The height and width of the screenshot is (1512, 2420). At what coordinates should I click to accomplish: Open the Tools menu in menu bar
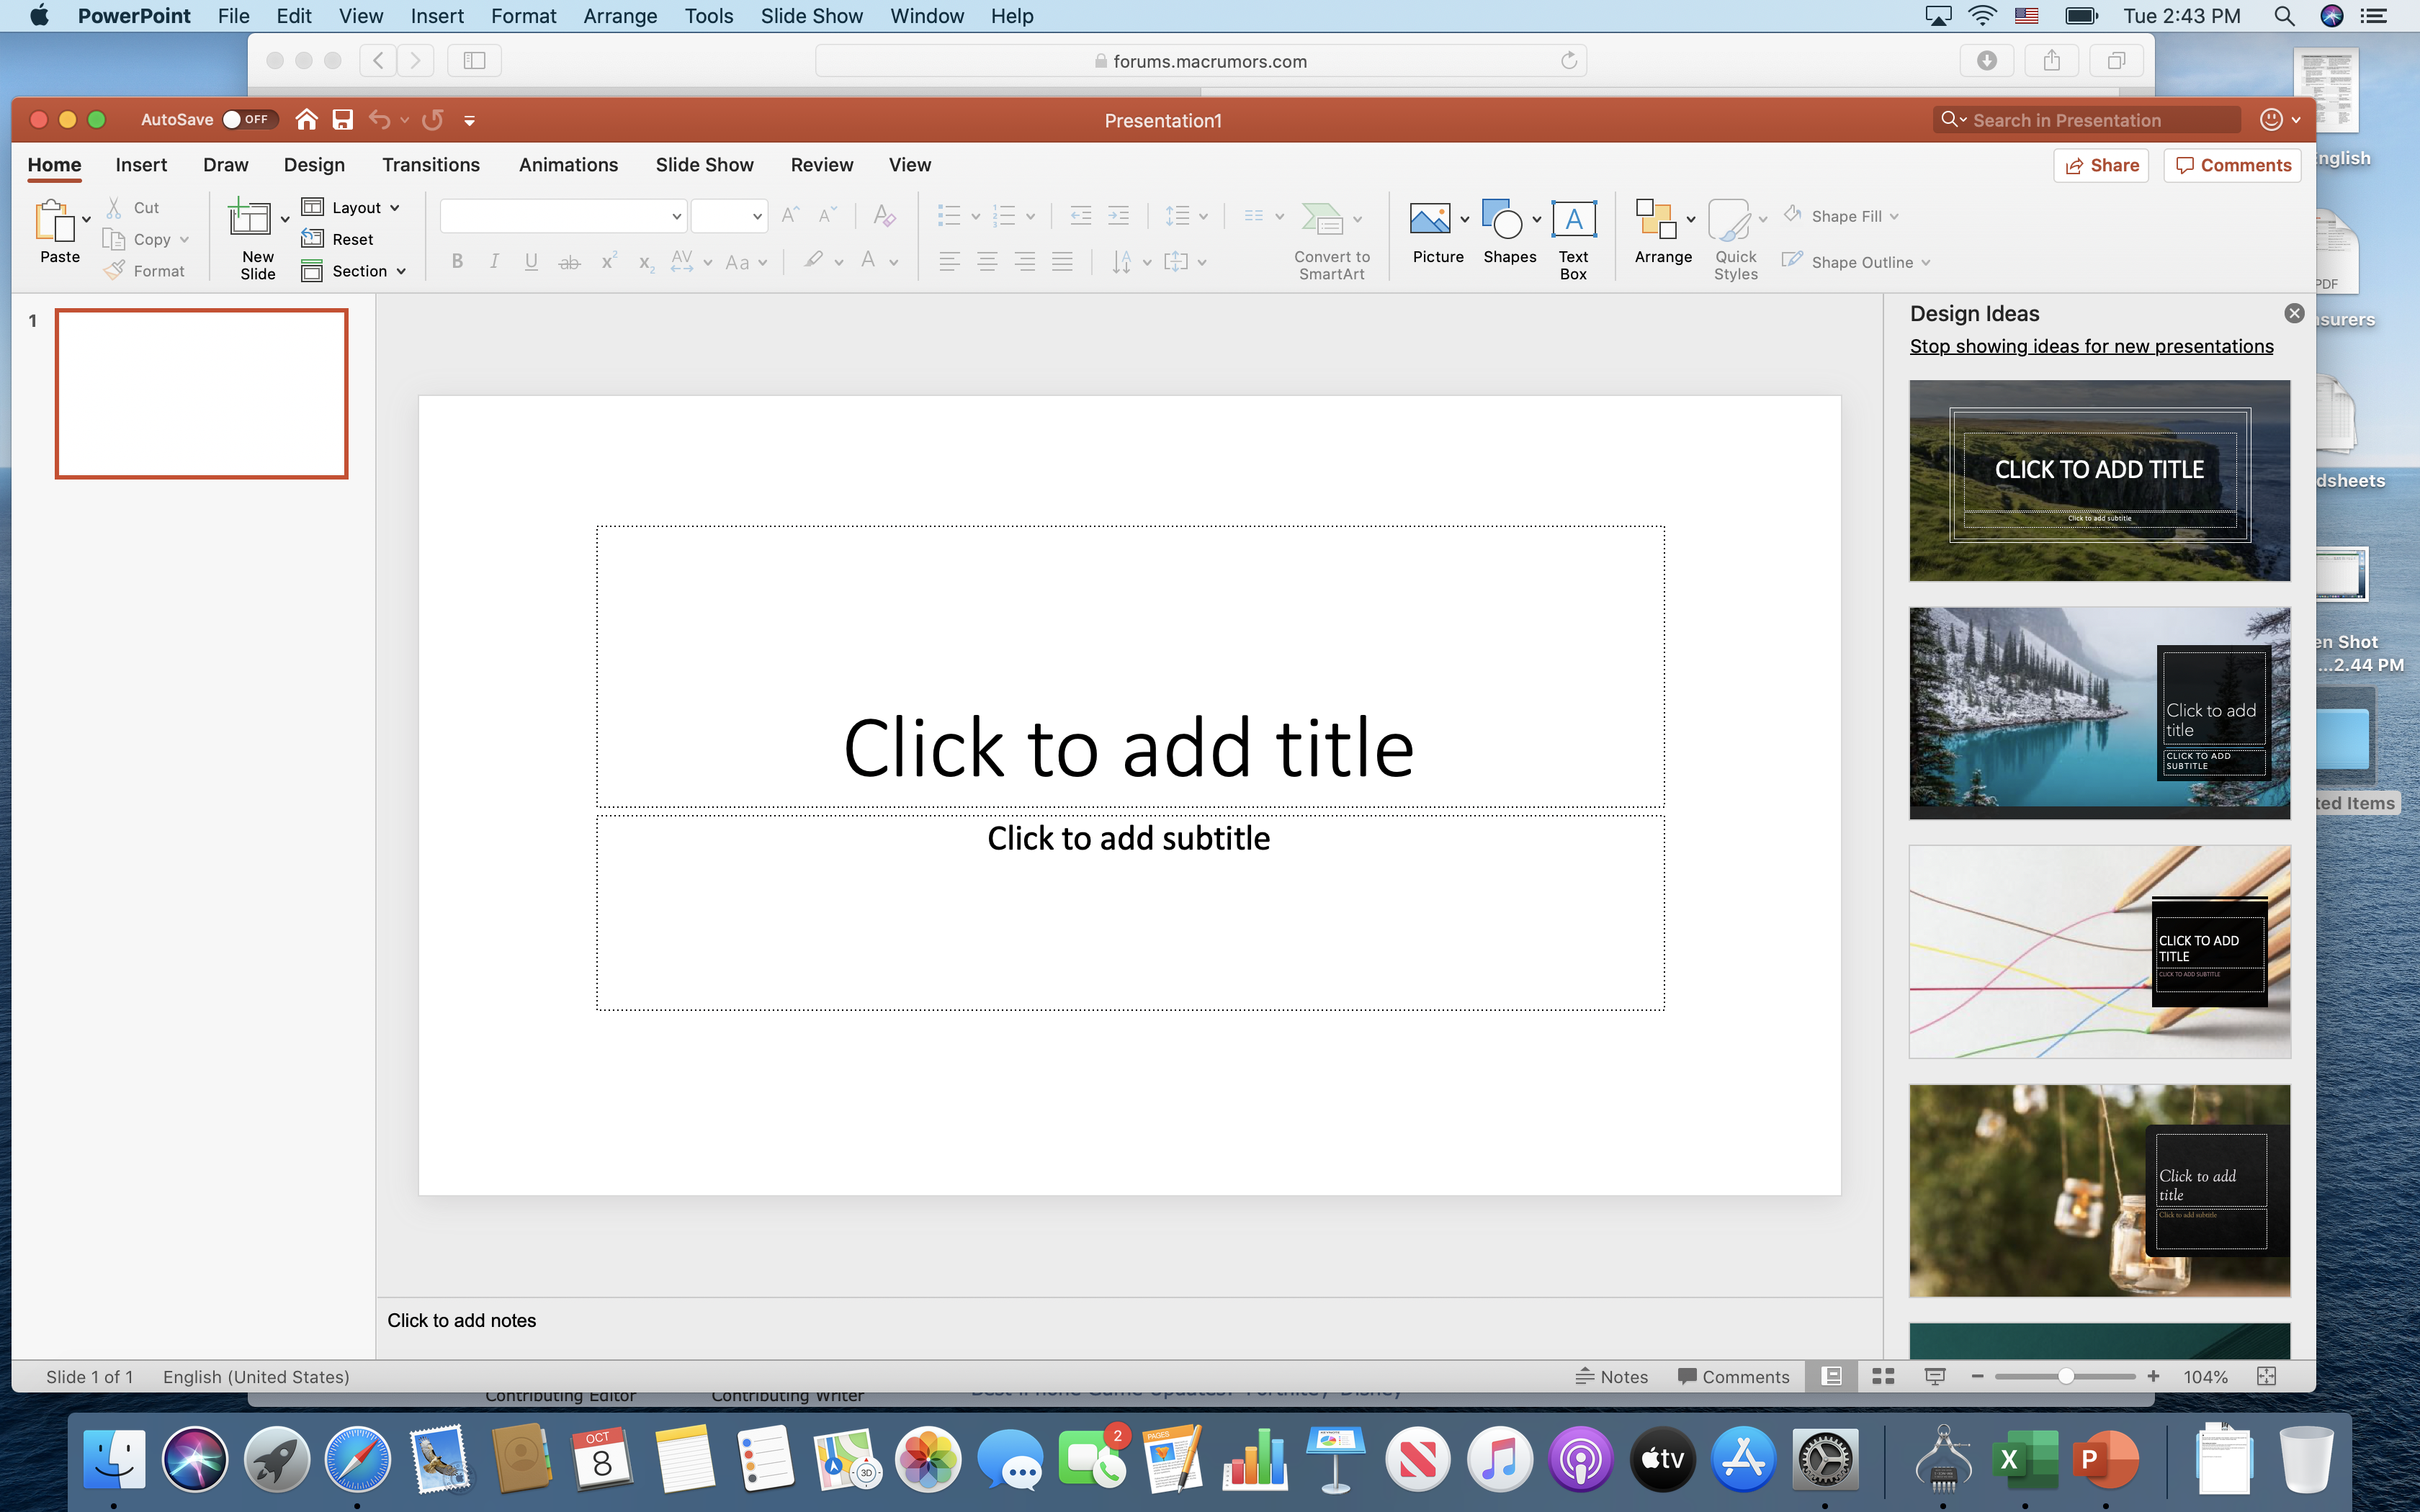pyautogui.click(x=709, y=16)
